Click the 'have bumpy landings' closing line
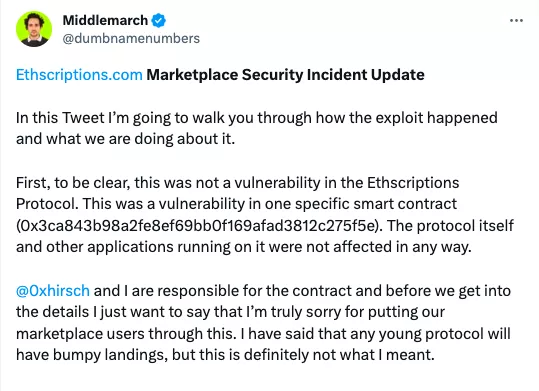539x391 pixels. 225,355
